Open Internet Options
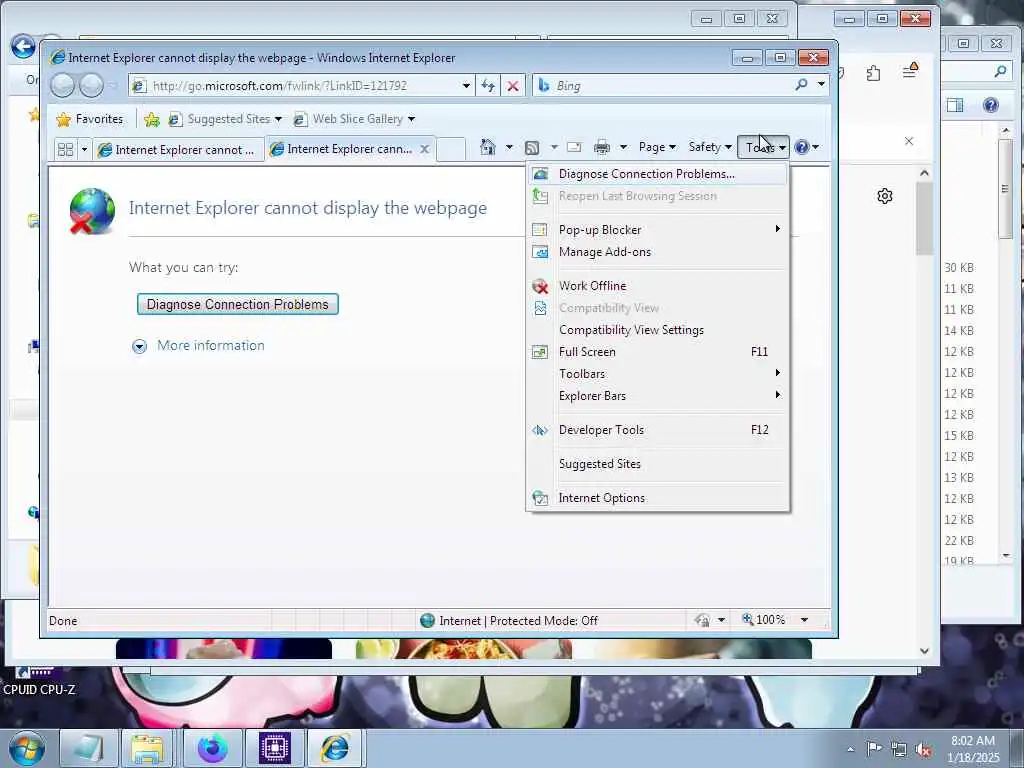 pyautogui.click(x=658, y=498)
